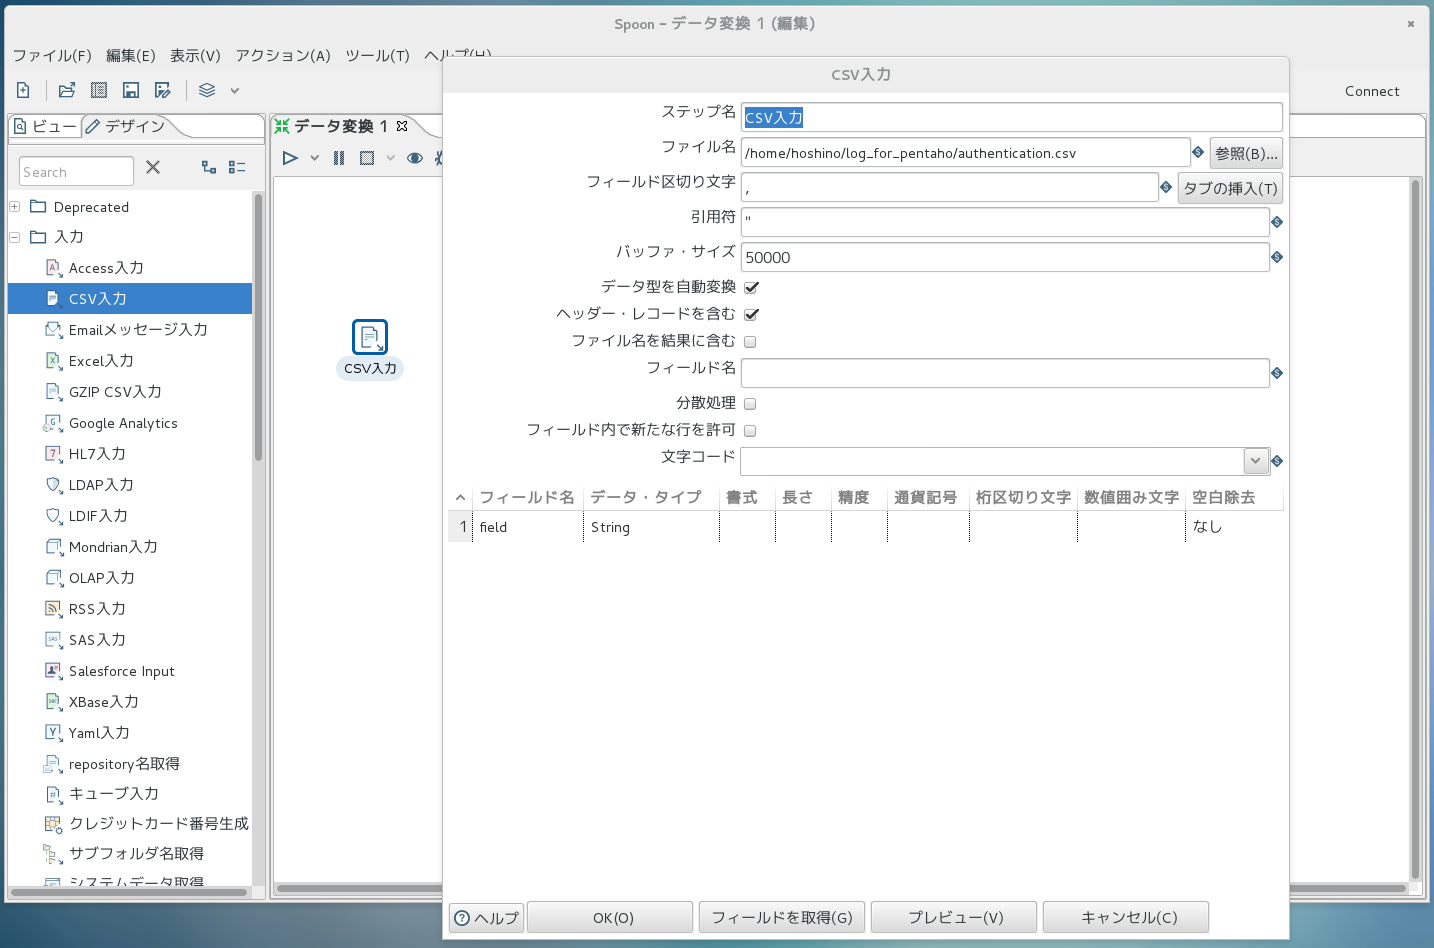1434x948 pixels.
Task: Click the キャンセル(C) button
Action: point(1126,917)
